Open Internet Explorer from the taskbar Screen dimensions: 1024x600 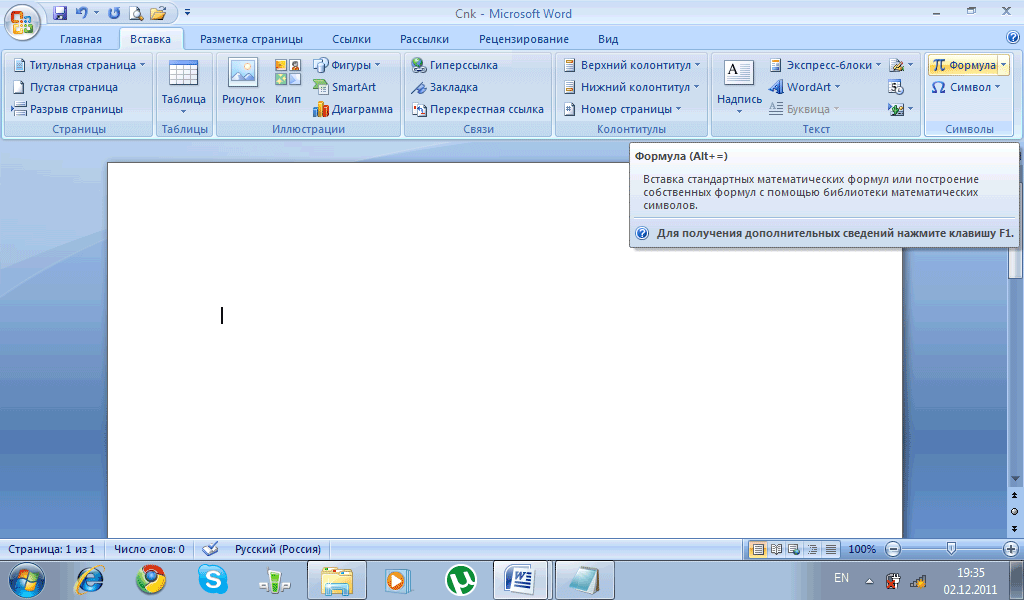89,580
